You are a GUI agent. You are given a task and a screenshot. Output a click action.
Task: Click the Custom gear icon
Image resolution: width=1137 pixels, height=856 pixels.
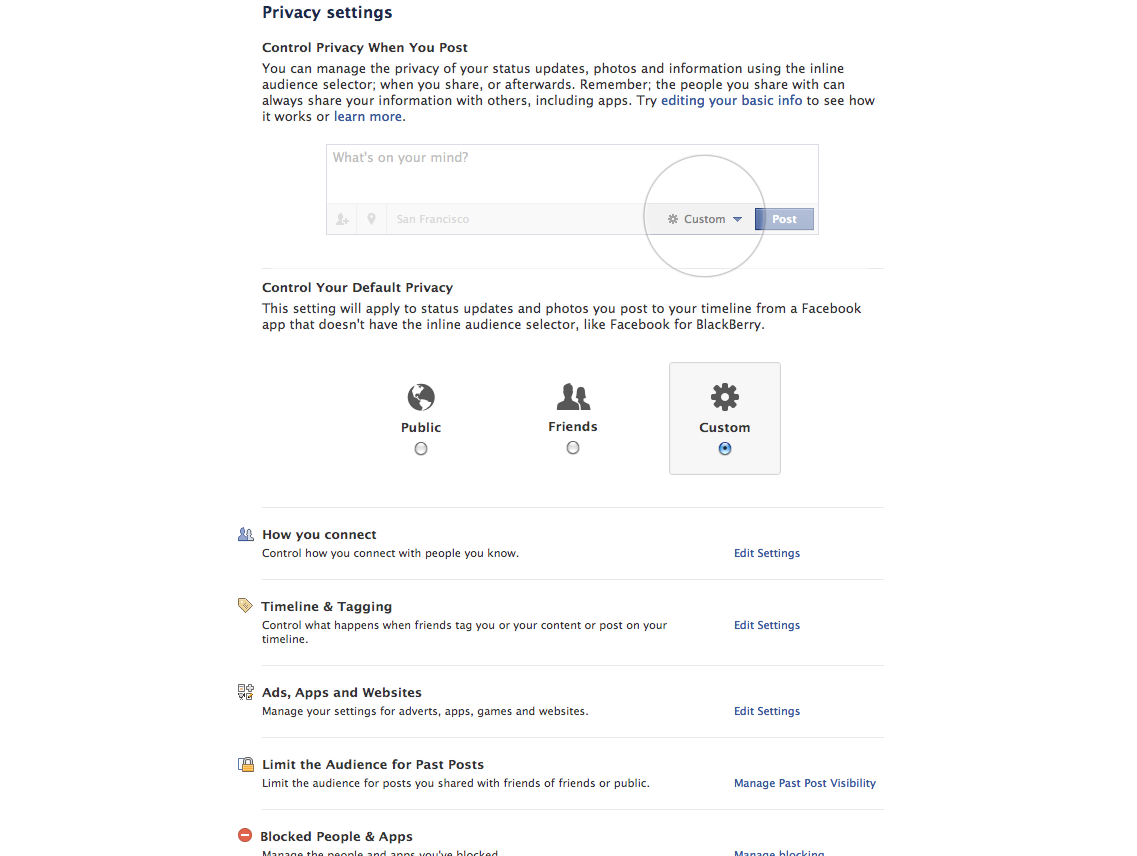point(724,397)
